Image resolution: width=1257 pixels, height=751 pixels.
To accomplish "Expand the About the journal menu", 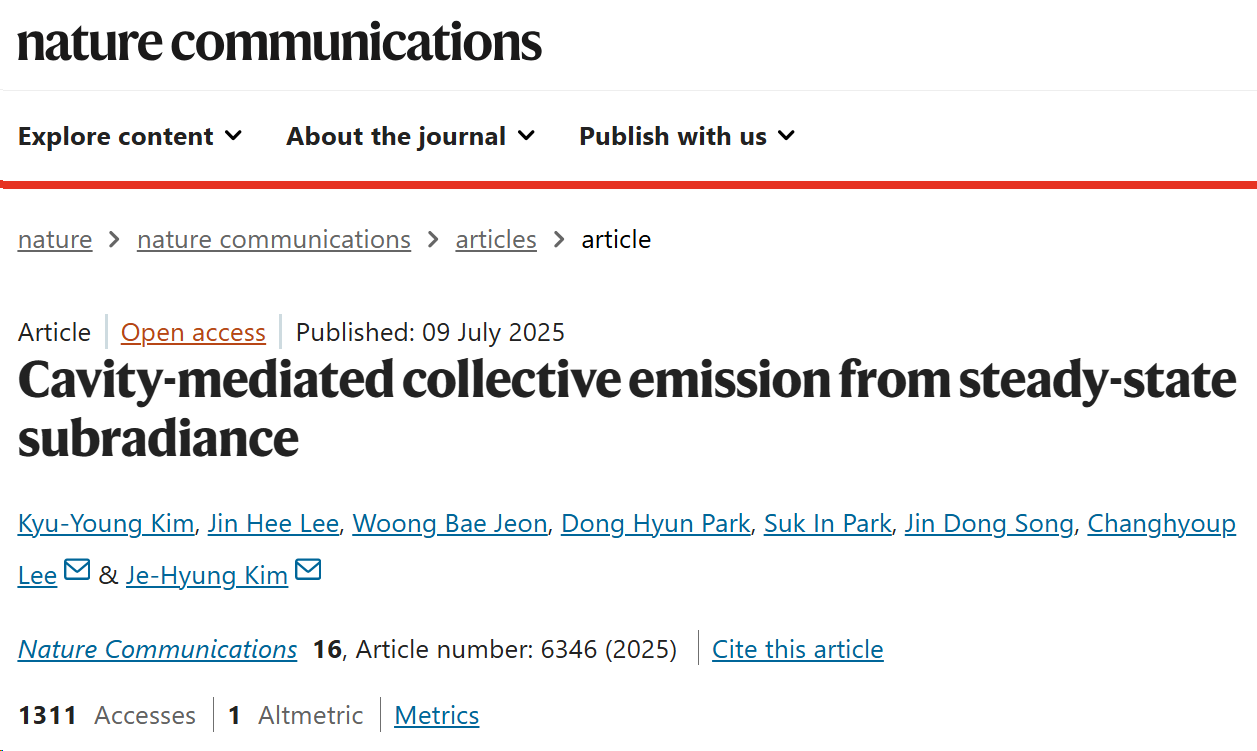I will [410, 136].
